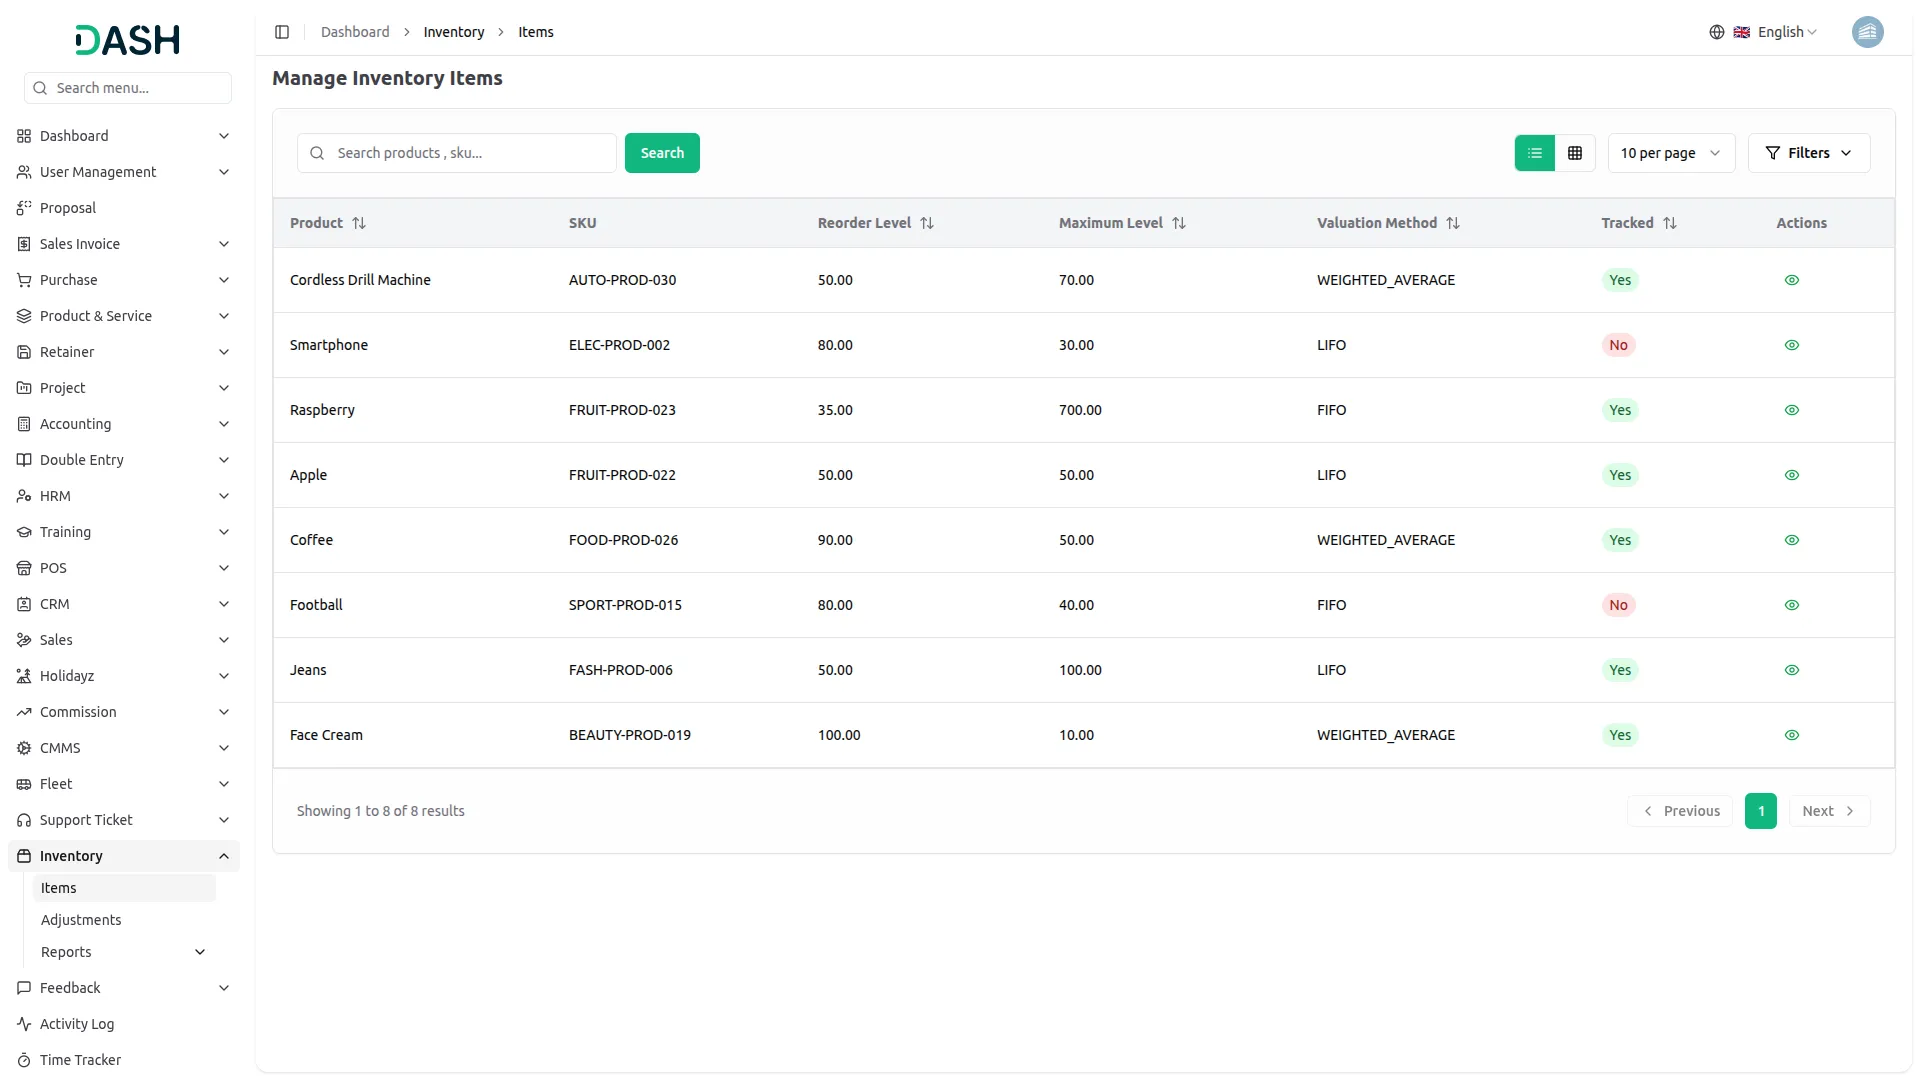The height and width of the screenshot is (1080, 1920).
Task: Switch to grid view layout icon
Action: point(1575,153)
